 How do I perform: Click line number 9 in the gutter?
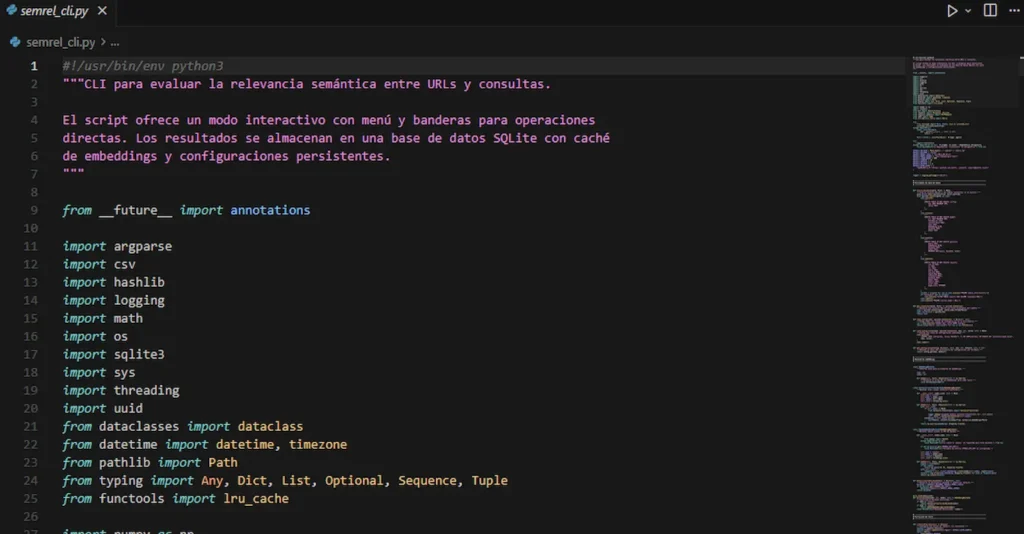click(34, 210)
